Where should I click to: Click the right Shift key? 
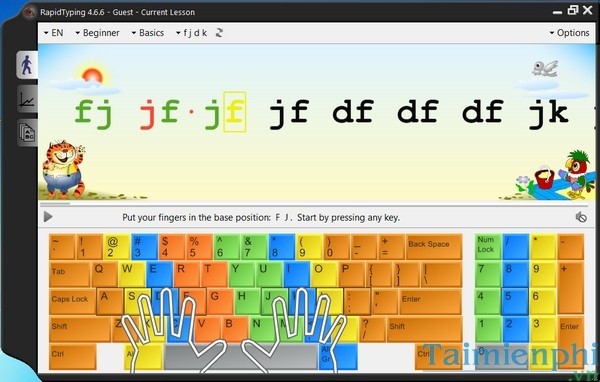click(x=425, y=329)
